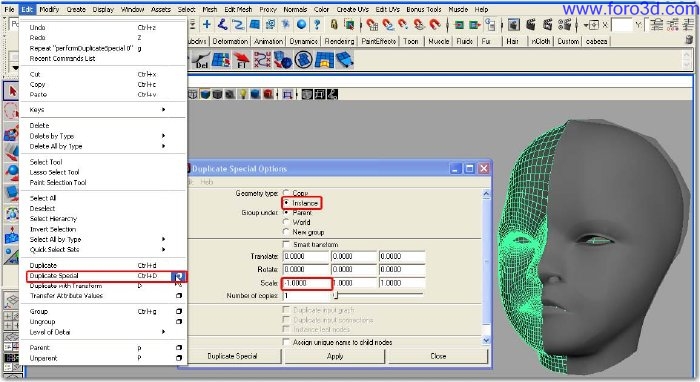Select the Instance geometry type radio button
Image resolution: width=700 pixels, height=382 pixels.
pyautogui.click(x=286, y=203)
